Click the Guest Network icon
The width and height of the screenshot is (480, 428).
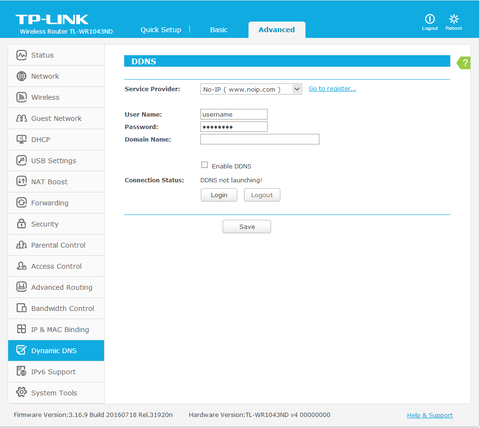tap(21, 118)
